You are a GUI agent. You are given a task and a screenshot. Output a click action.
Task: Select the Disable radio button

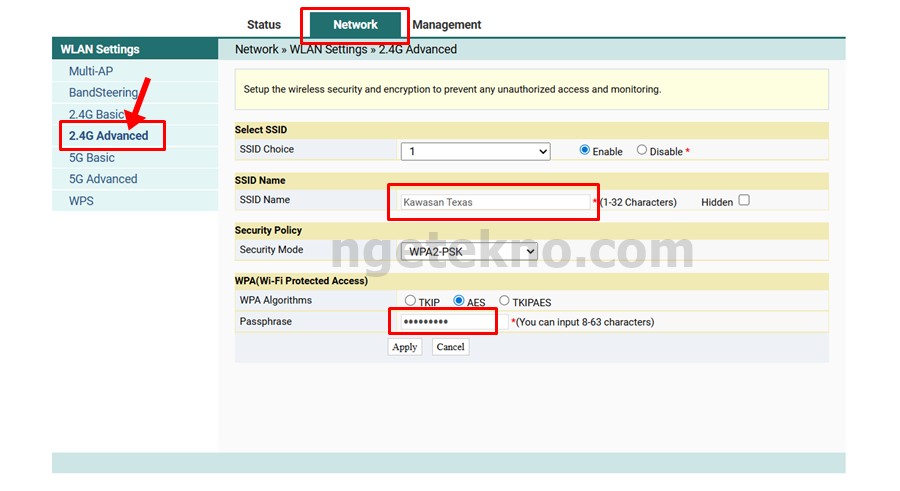click(x=642, y=151)
